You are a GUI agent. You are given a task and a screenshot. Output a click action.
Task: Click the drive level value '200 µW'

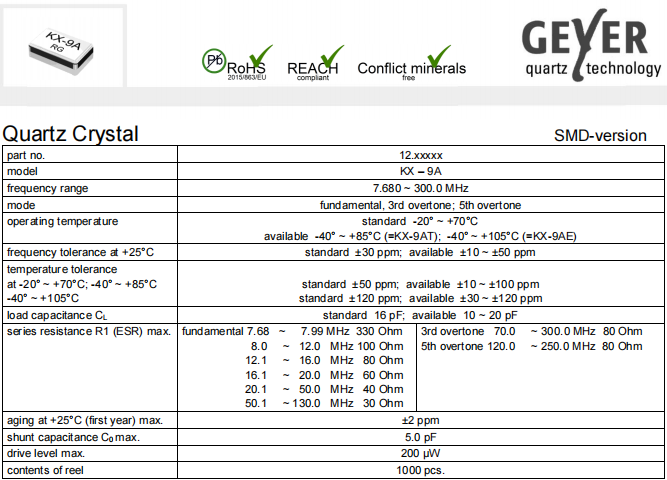tap(420, 454)
